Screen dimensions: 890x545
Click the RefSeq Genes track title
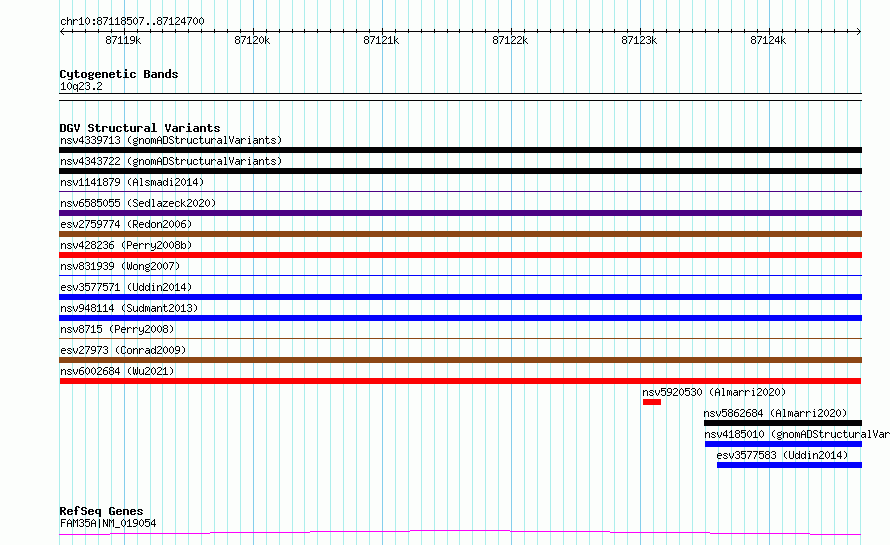tap(101, 512)
